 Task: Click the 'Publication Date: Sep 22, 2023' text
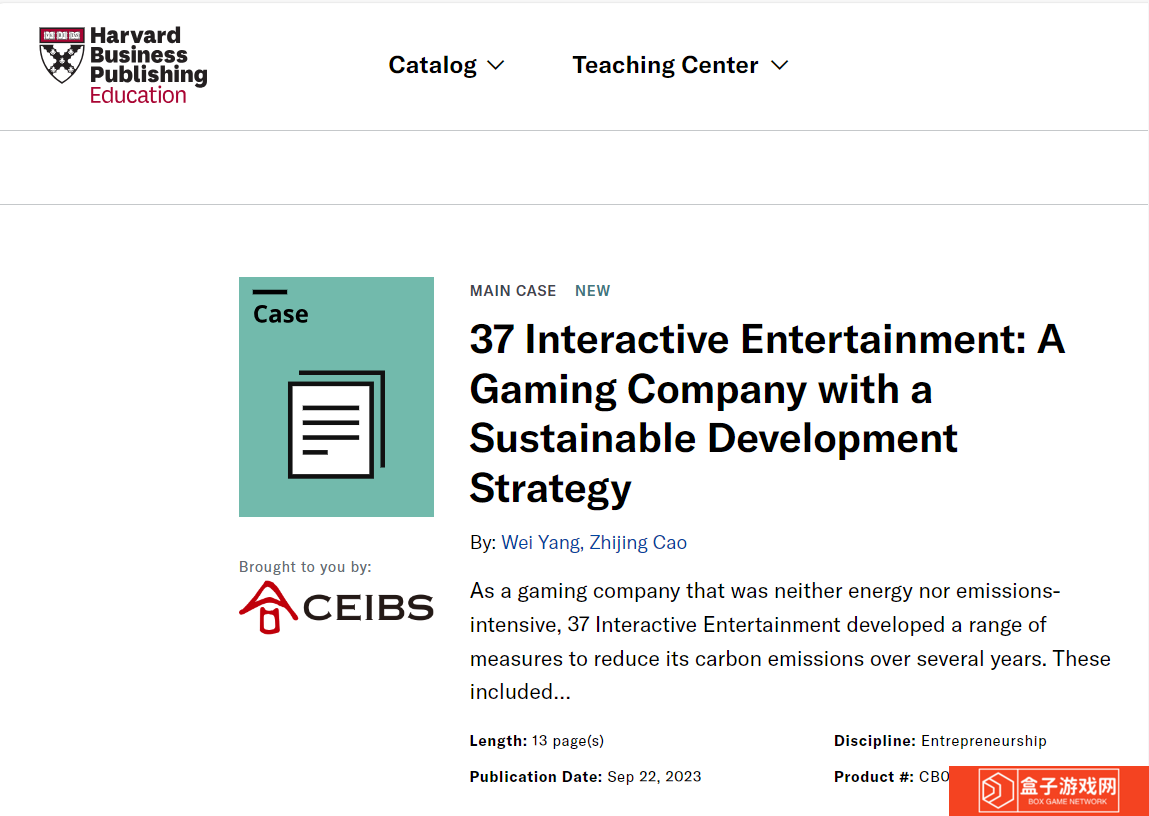tap(585, 776)
